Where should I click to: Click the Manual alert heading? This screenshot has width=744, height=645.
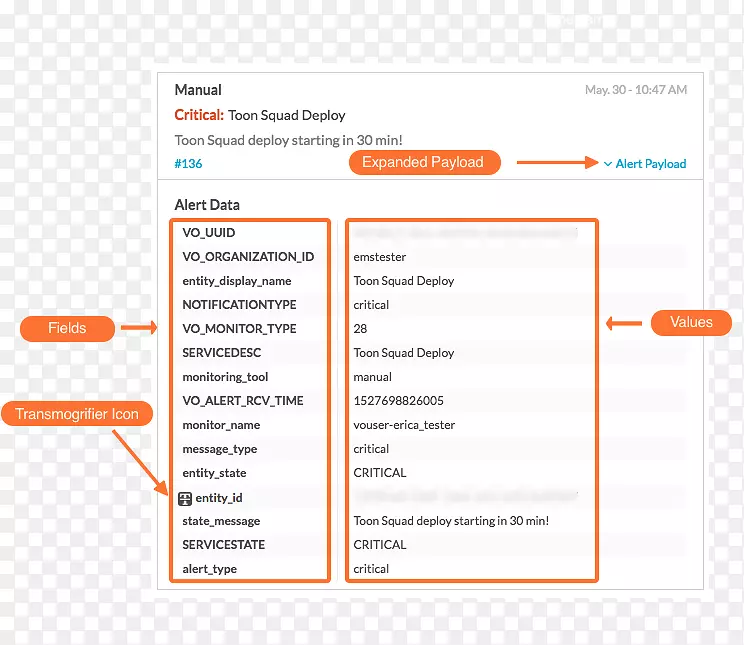coord(198,90)
